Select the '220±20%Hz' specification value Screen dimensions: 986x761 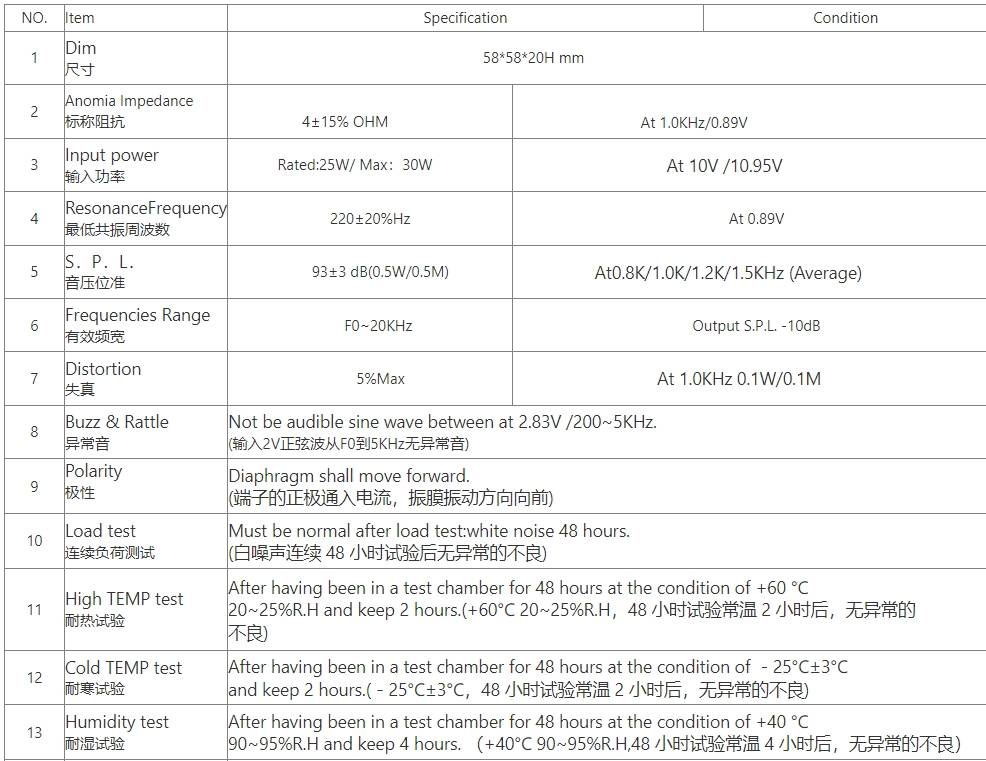pos(370,219)
